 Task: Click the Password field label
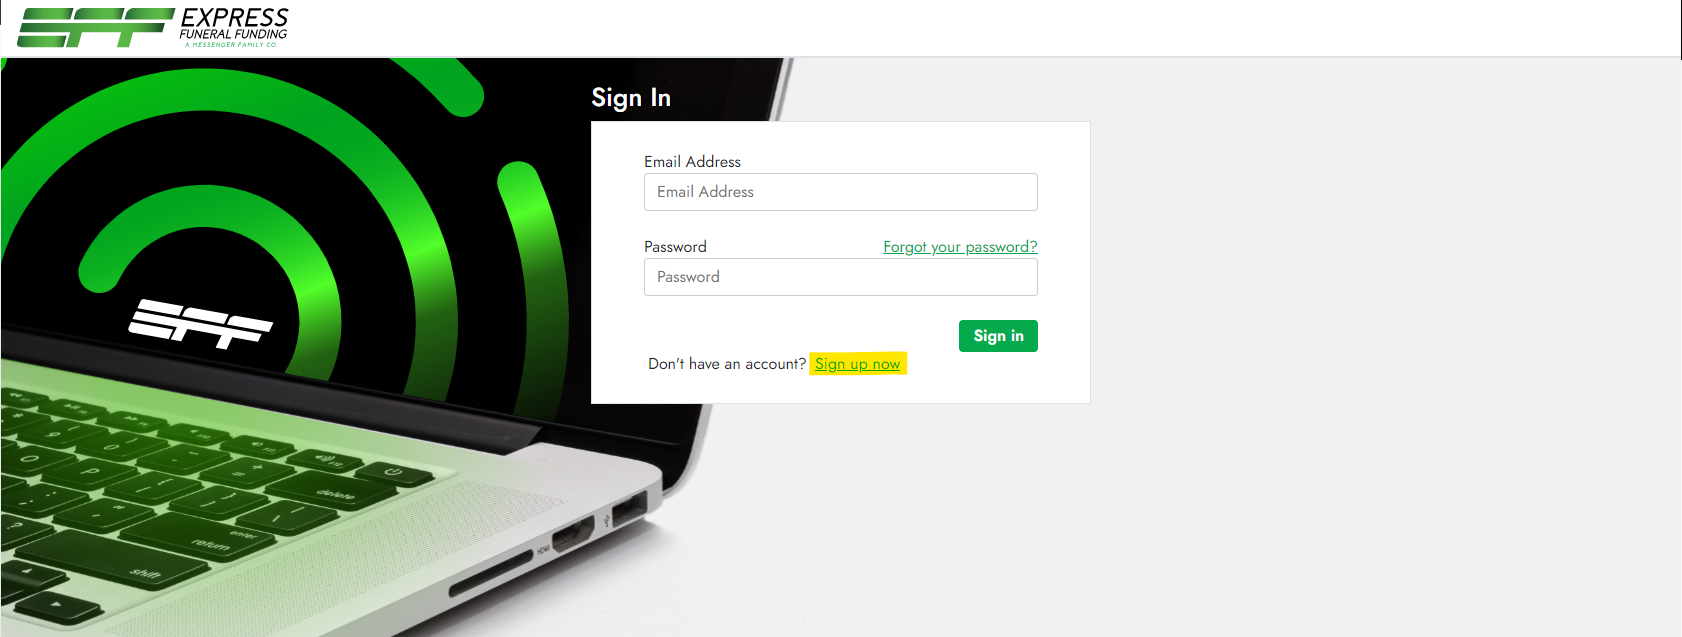675,247
